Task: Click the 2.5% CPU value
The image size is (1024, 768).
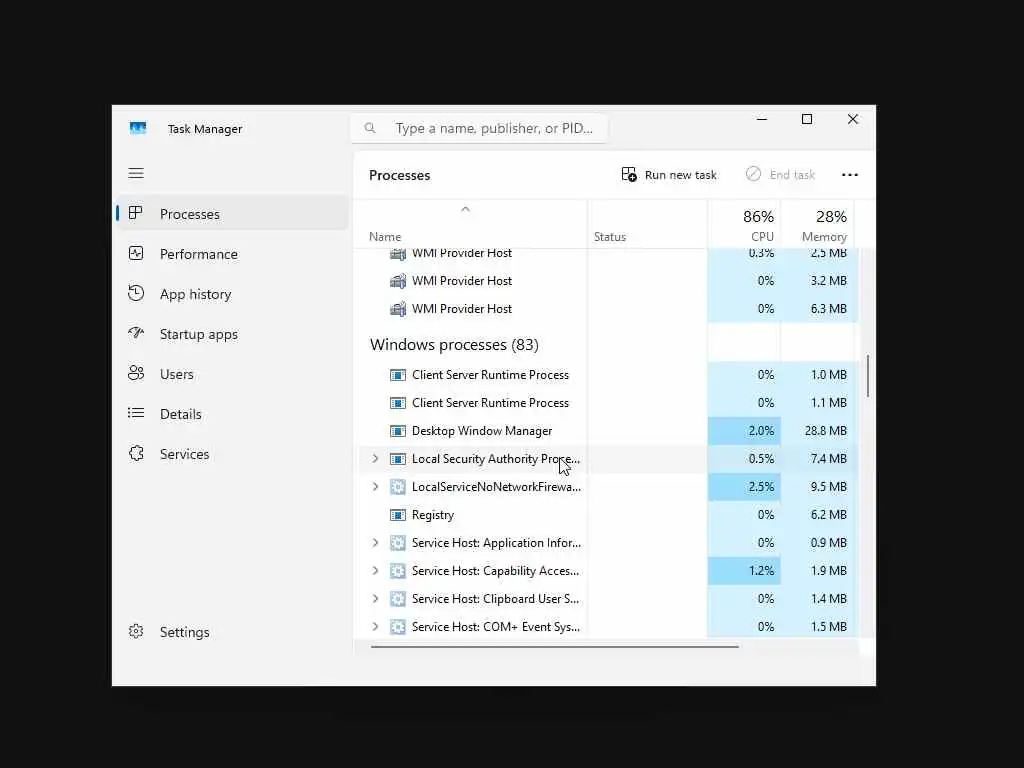Action: [761, 487]
